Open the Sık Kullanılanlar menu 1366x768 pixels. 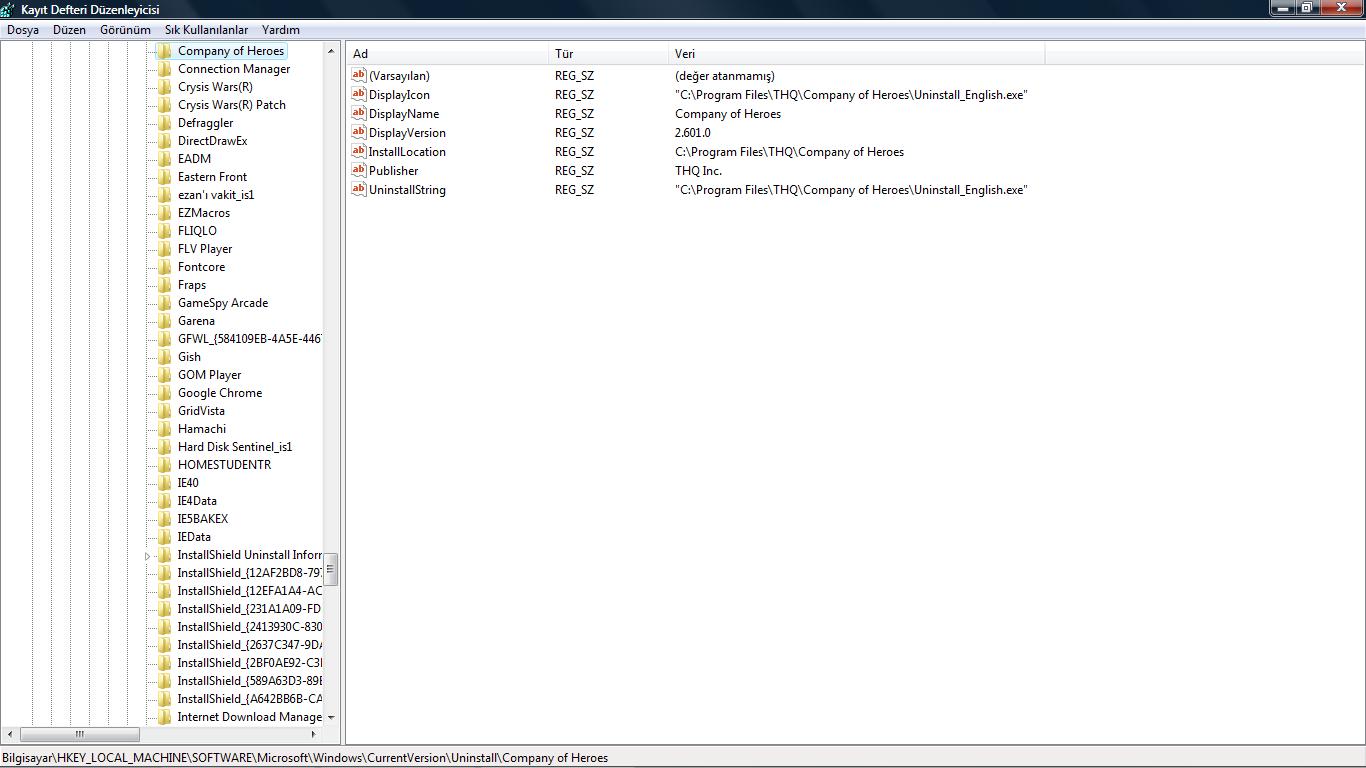[206, 30]
